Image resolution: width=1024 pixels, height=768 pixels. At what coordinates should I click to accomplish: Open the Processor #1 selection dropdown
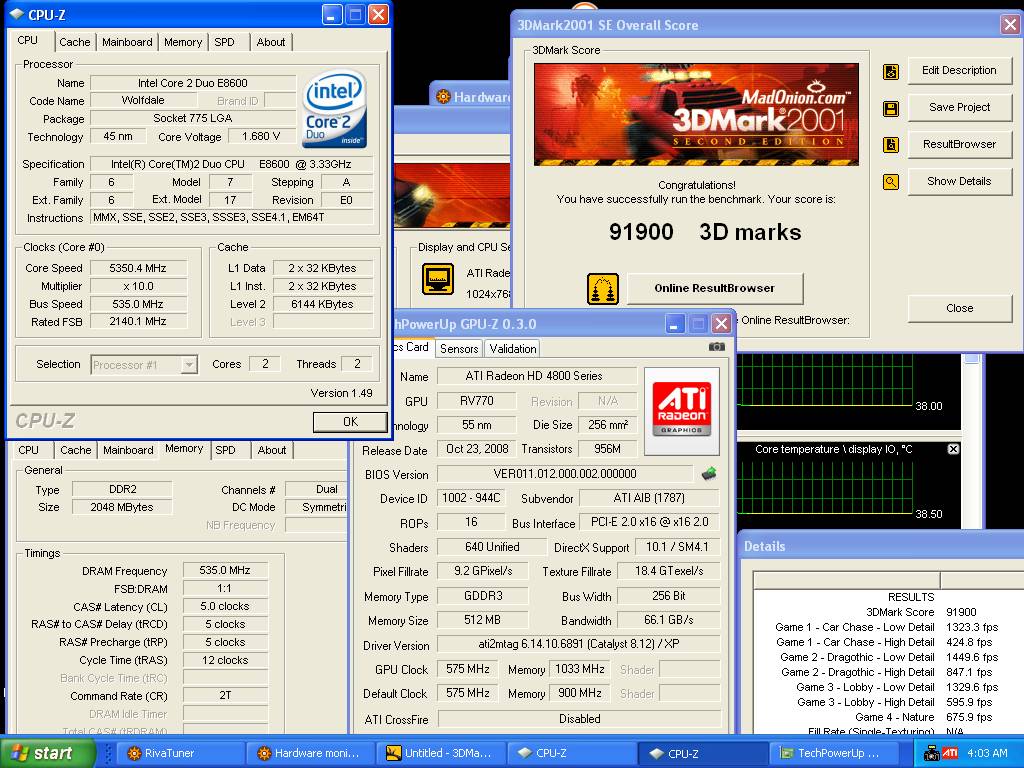click(189, 364)
